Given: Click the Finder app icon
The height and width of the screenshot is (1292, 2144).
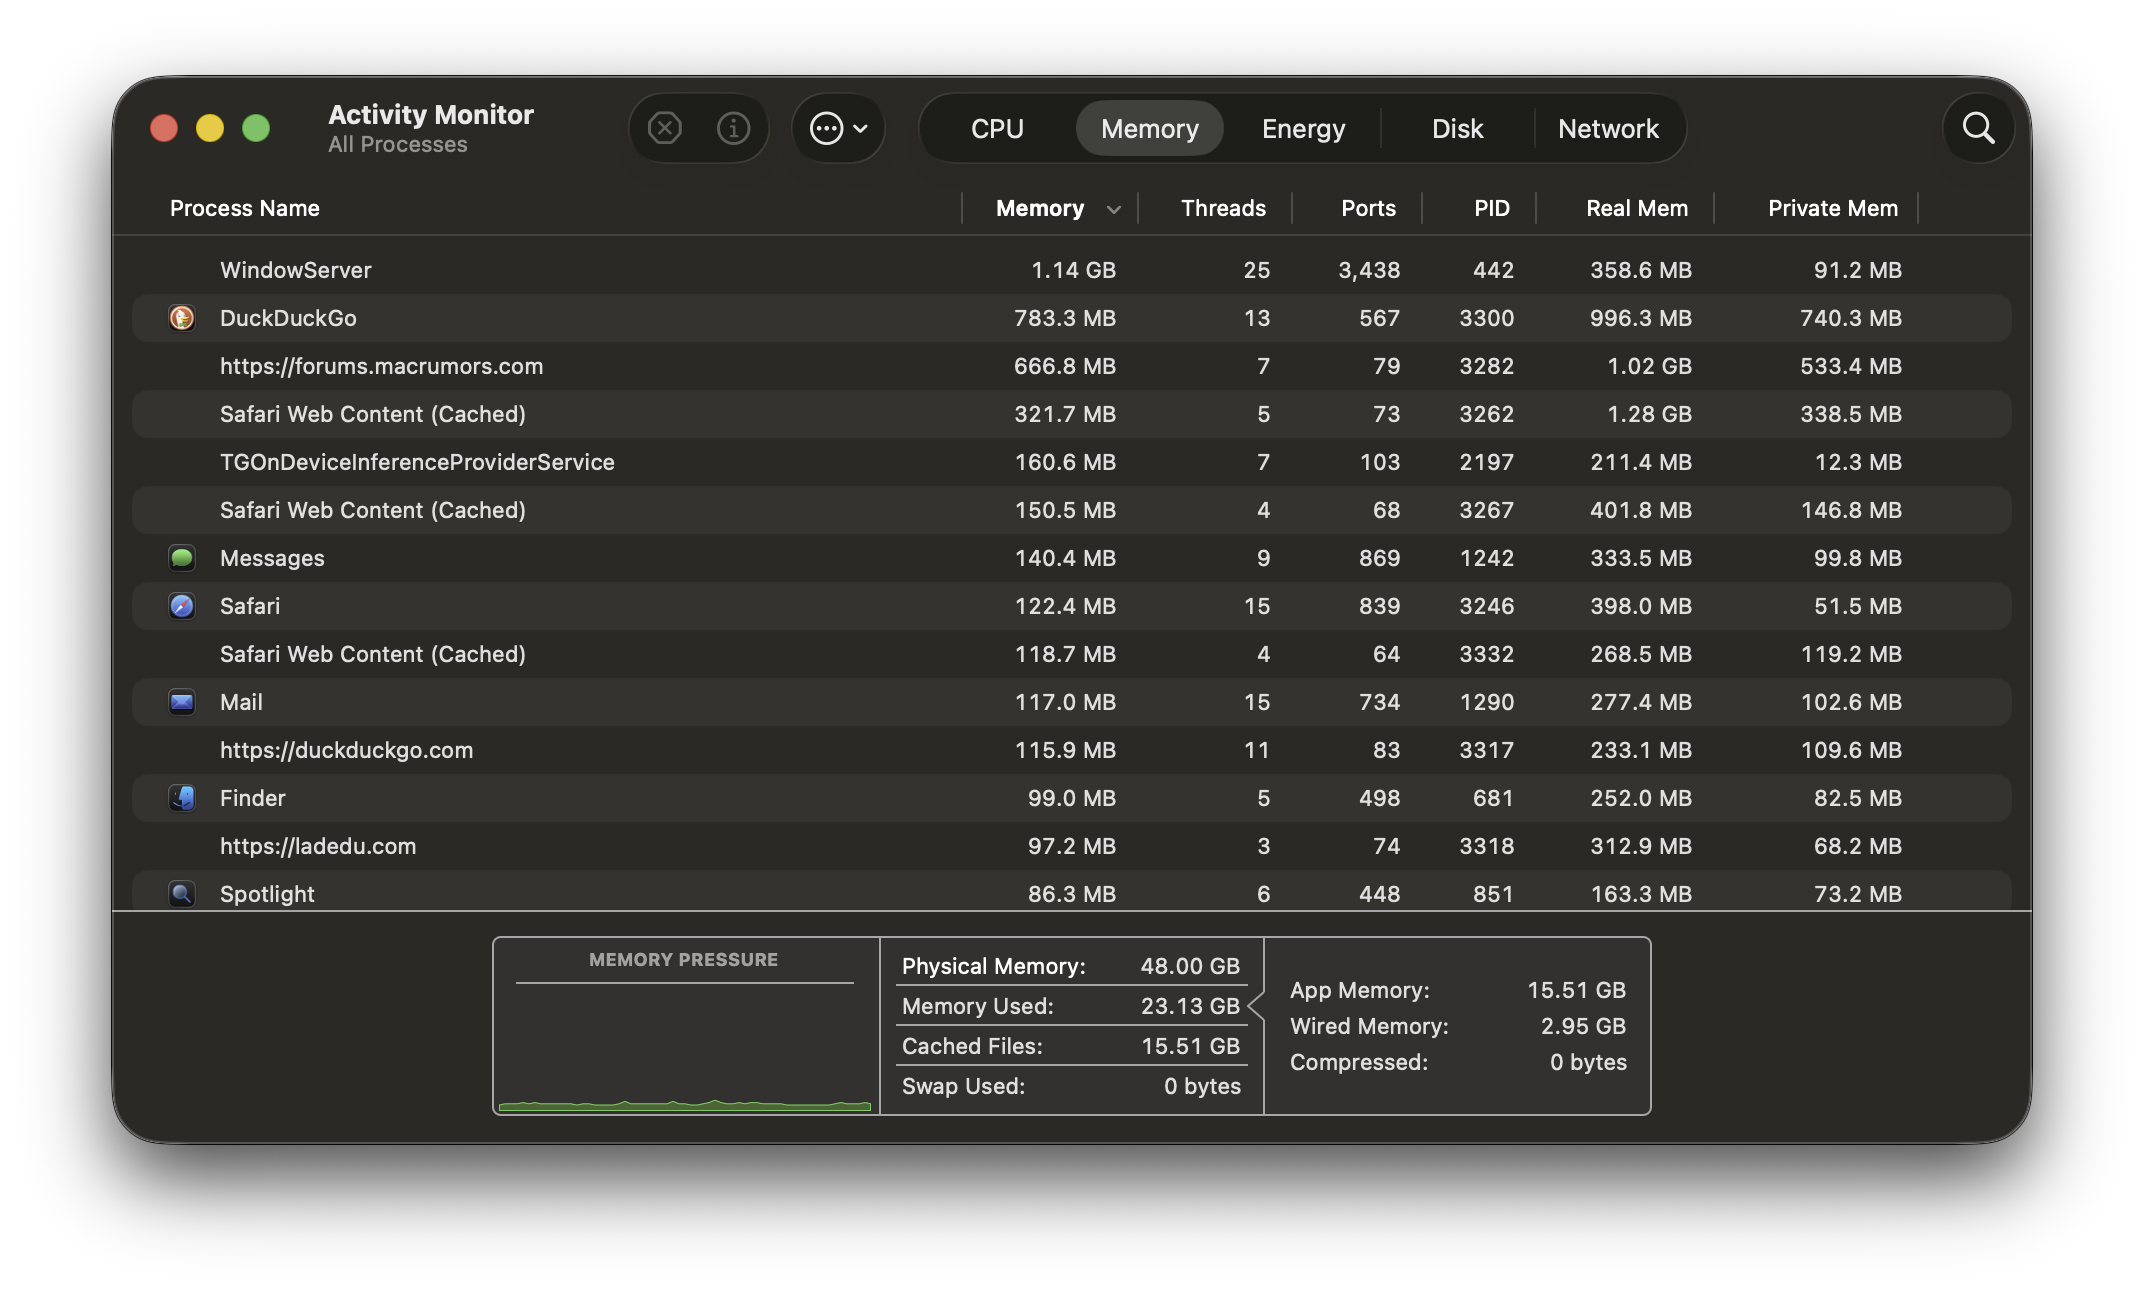Looking at the screenshot, I should tap(182, 798).
